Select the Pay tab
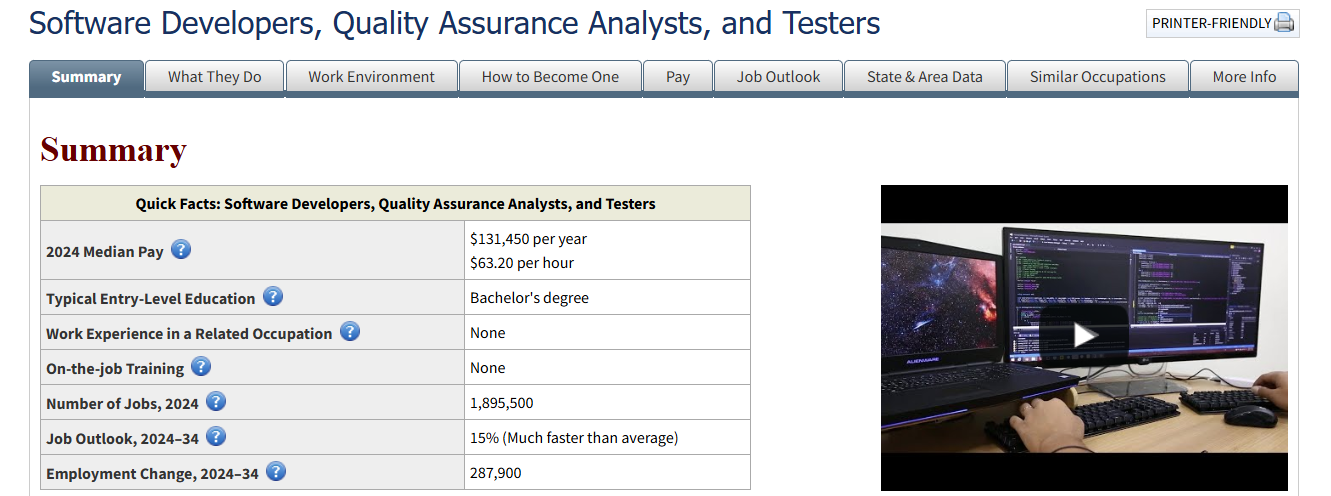This screenshot has height=496, width=1331. (x=678, y=77)
